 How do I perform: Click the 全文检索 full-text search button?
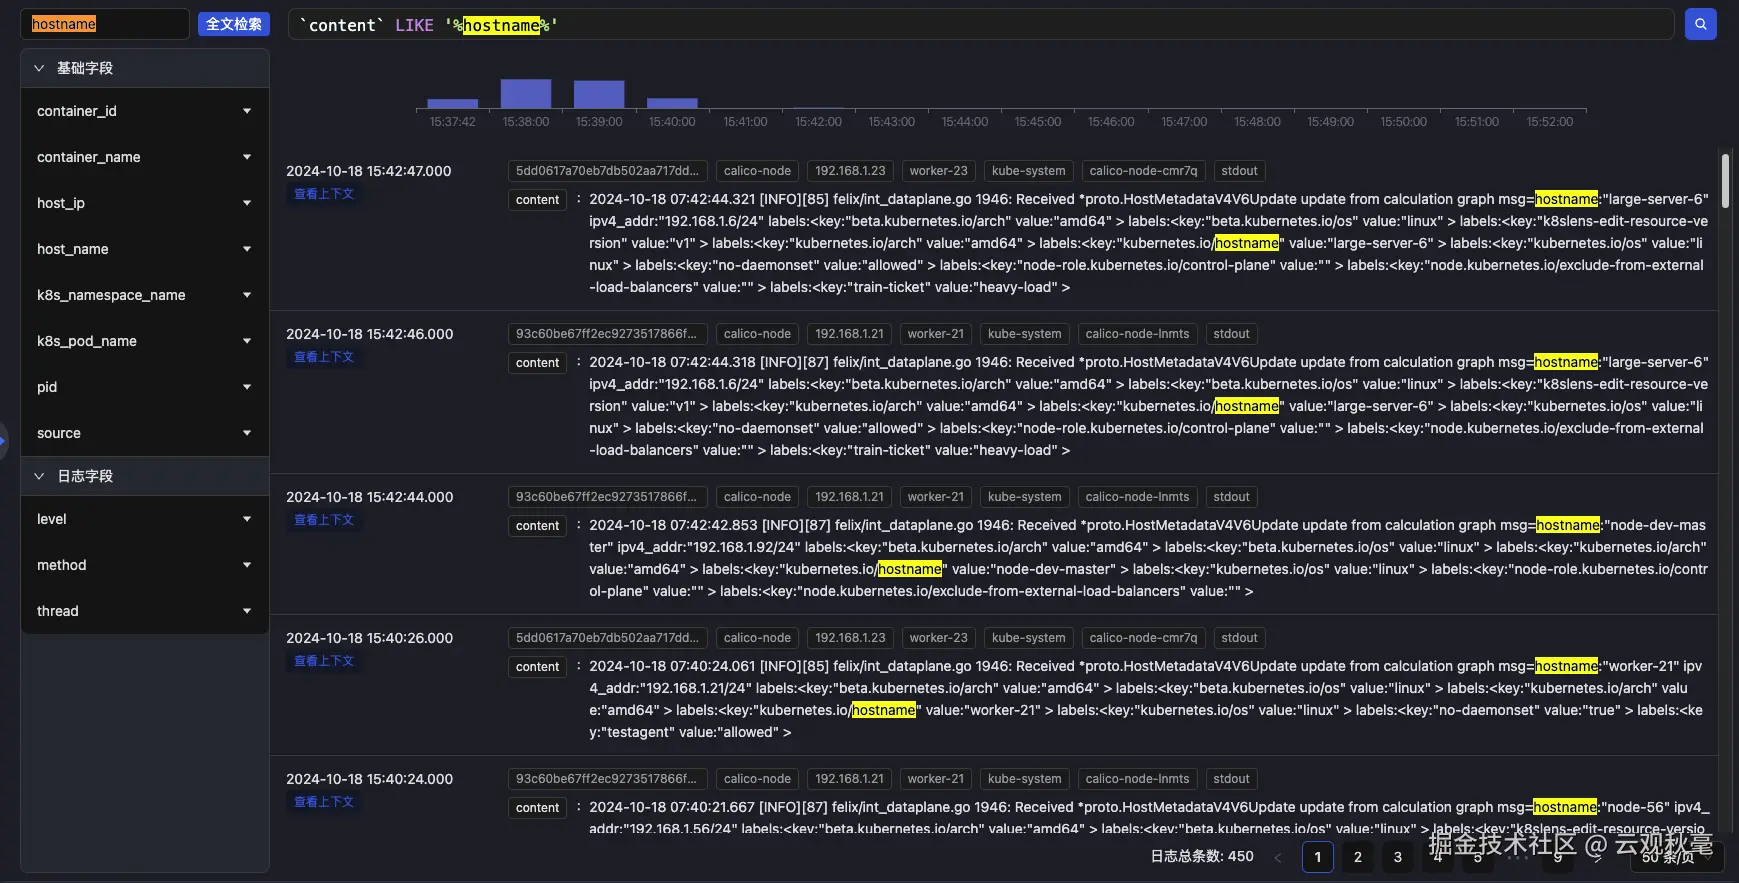[x=234, y=24]
